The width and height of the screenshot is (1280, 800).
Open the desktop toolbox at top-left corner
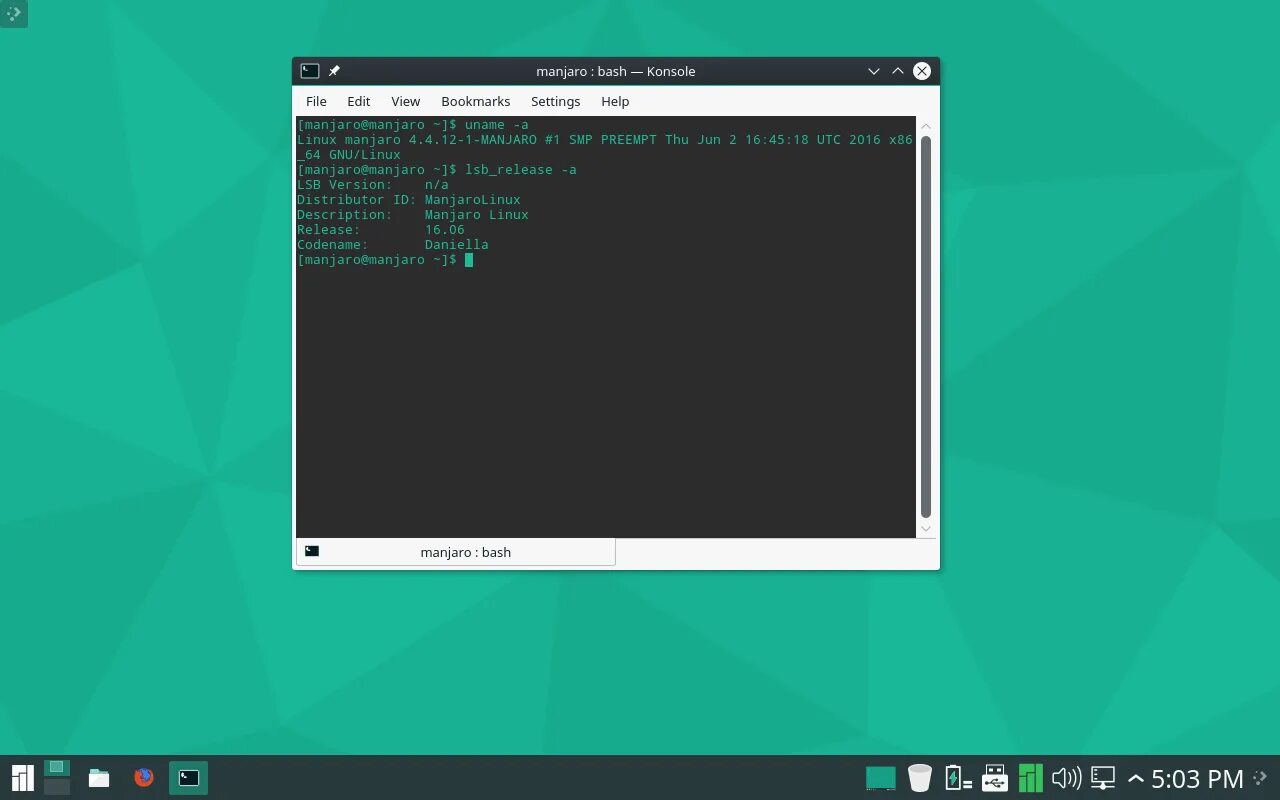[x=13, y=13]
